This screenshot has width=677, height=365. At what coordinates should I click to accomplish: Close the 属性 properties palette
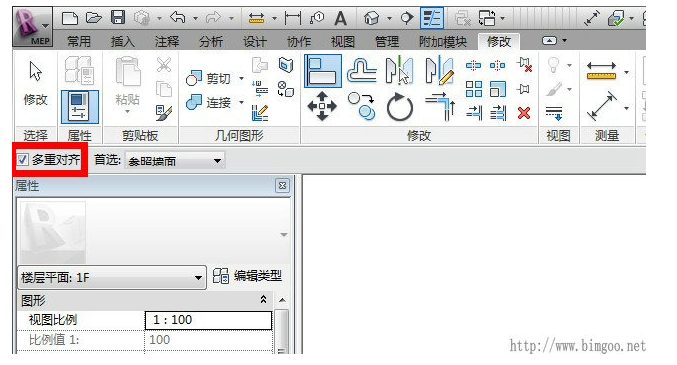(x=282, y=186)
